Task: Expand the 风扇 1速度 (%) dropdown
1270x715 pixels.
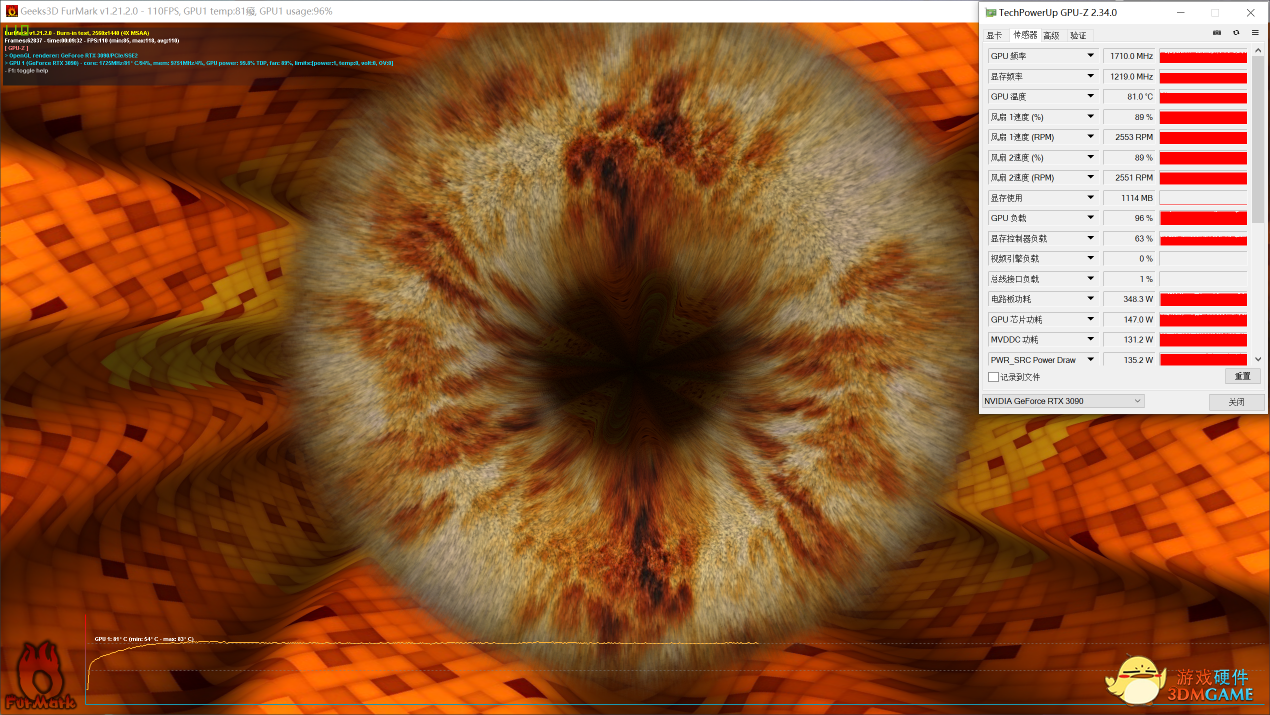Action: click(x=1091, y=117)
